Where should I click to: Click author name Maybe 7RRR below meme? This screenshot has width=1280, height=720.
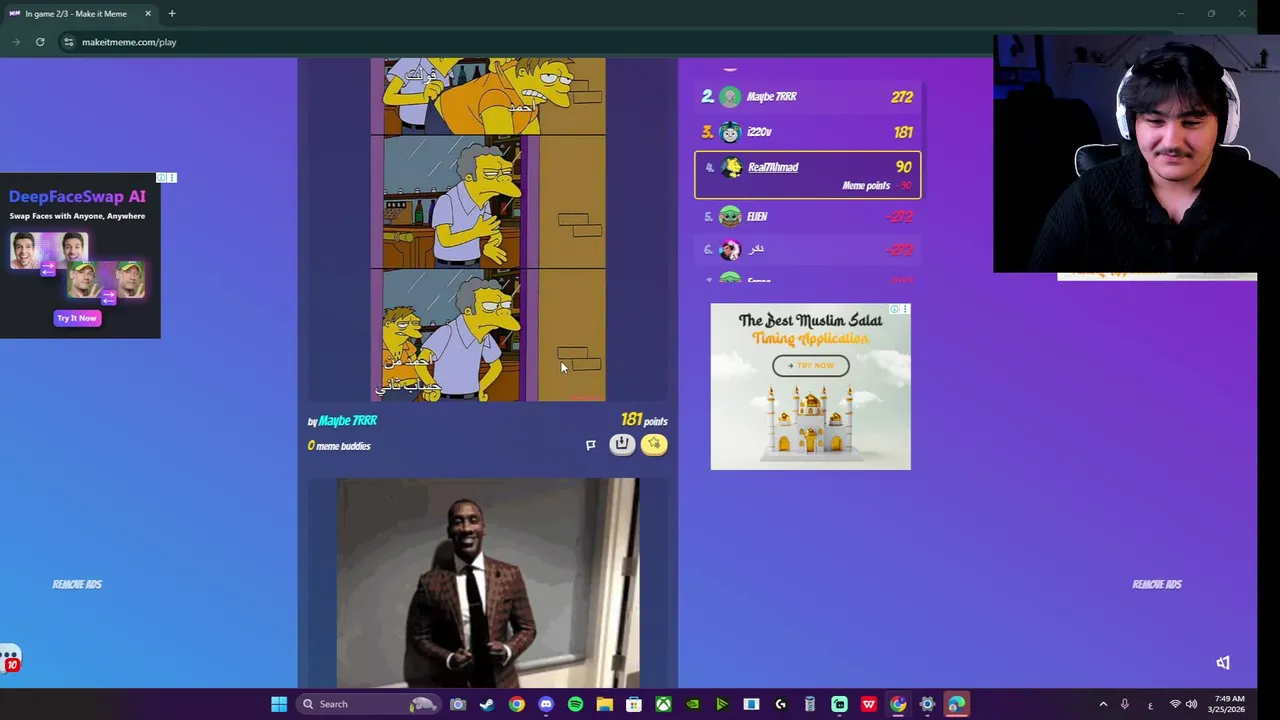(348, 421)
